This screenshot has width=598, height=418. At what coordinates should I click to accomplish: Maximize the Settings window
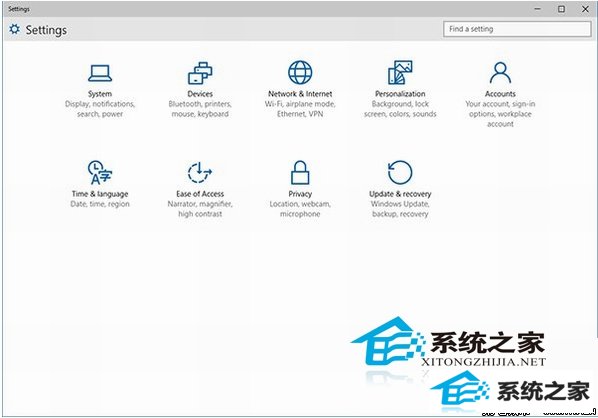[561, 9]
